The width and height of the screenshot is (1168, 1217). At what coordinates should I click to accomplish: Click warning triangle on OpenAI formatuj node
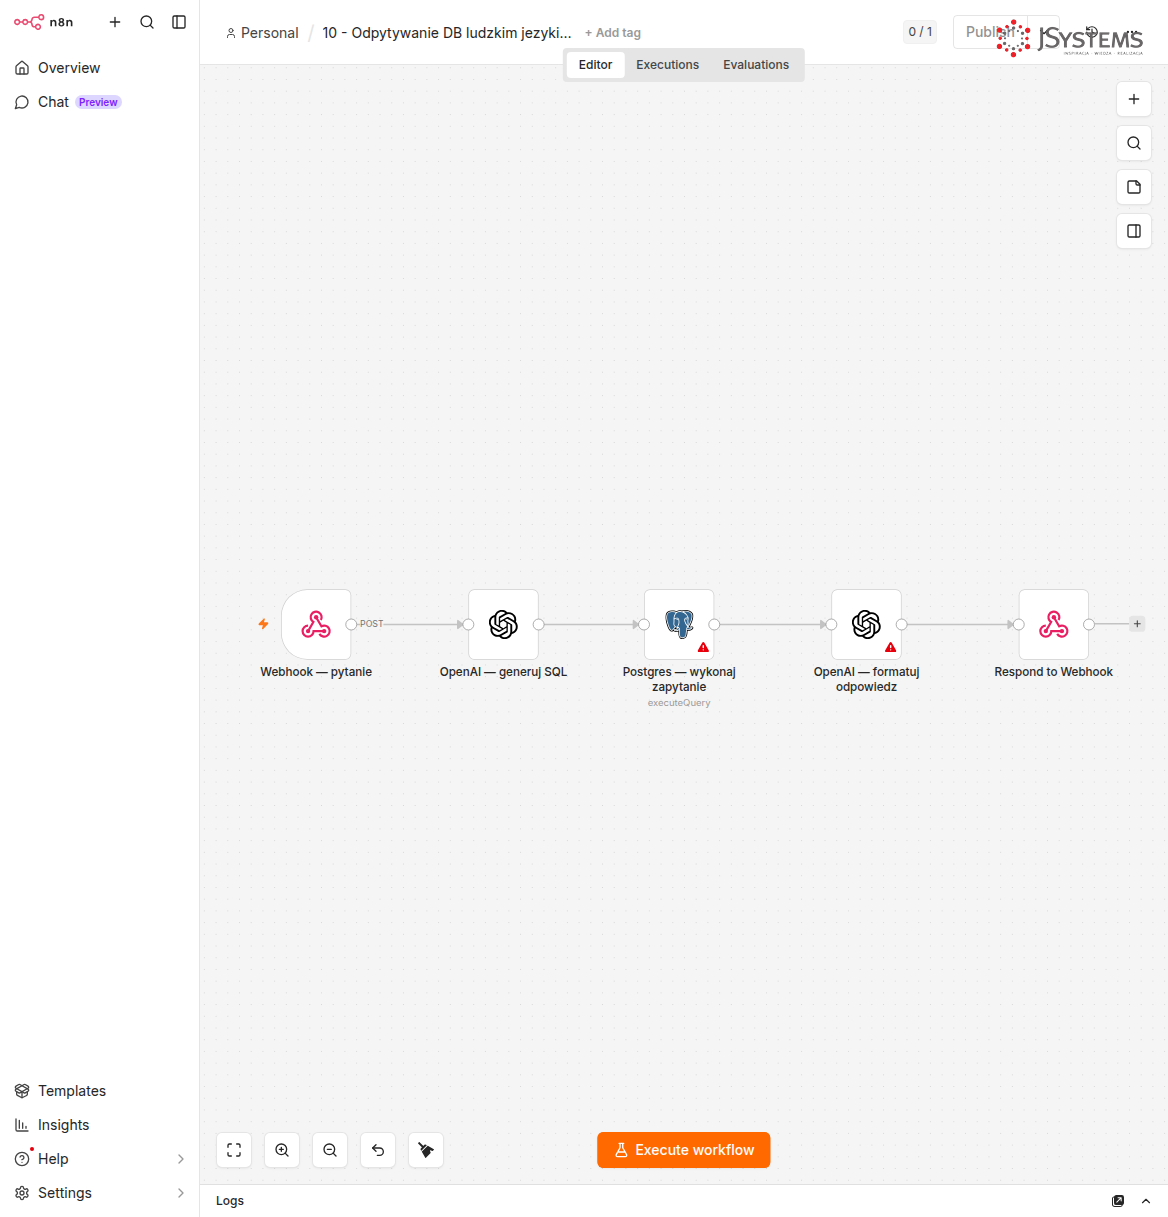coord(890,647)
